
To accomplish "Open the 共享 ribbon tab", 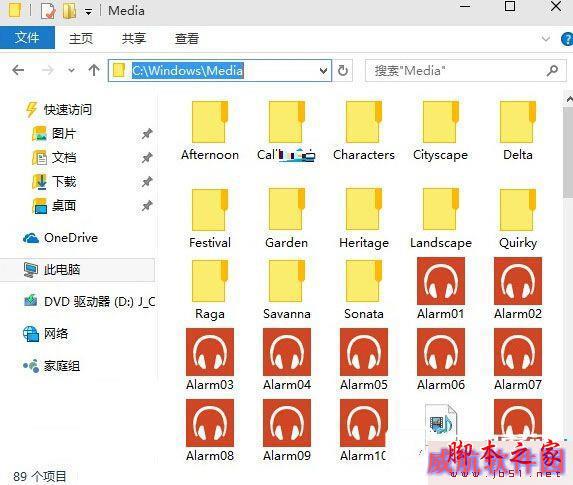I will [x=134, y=38].
